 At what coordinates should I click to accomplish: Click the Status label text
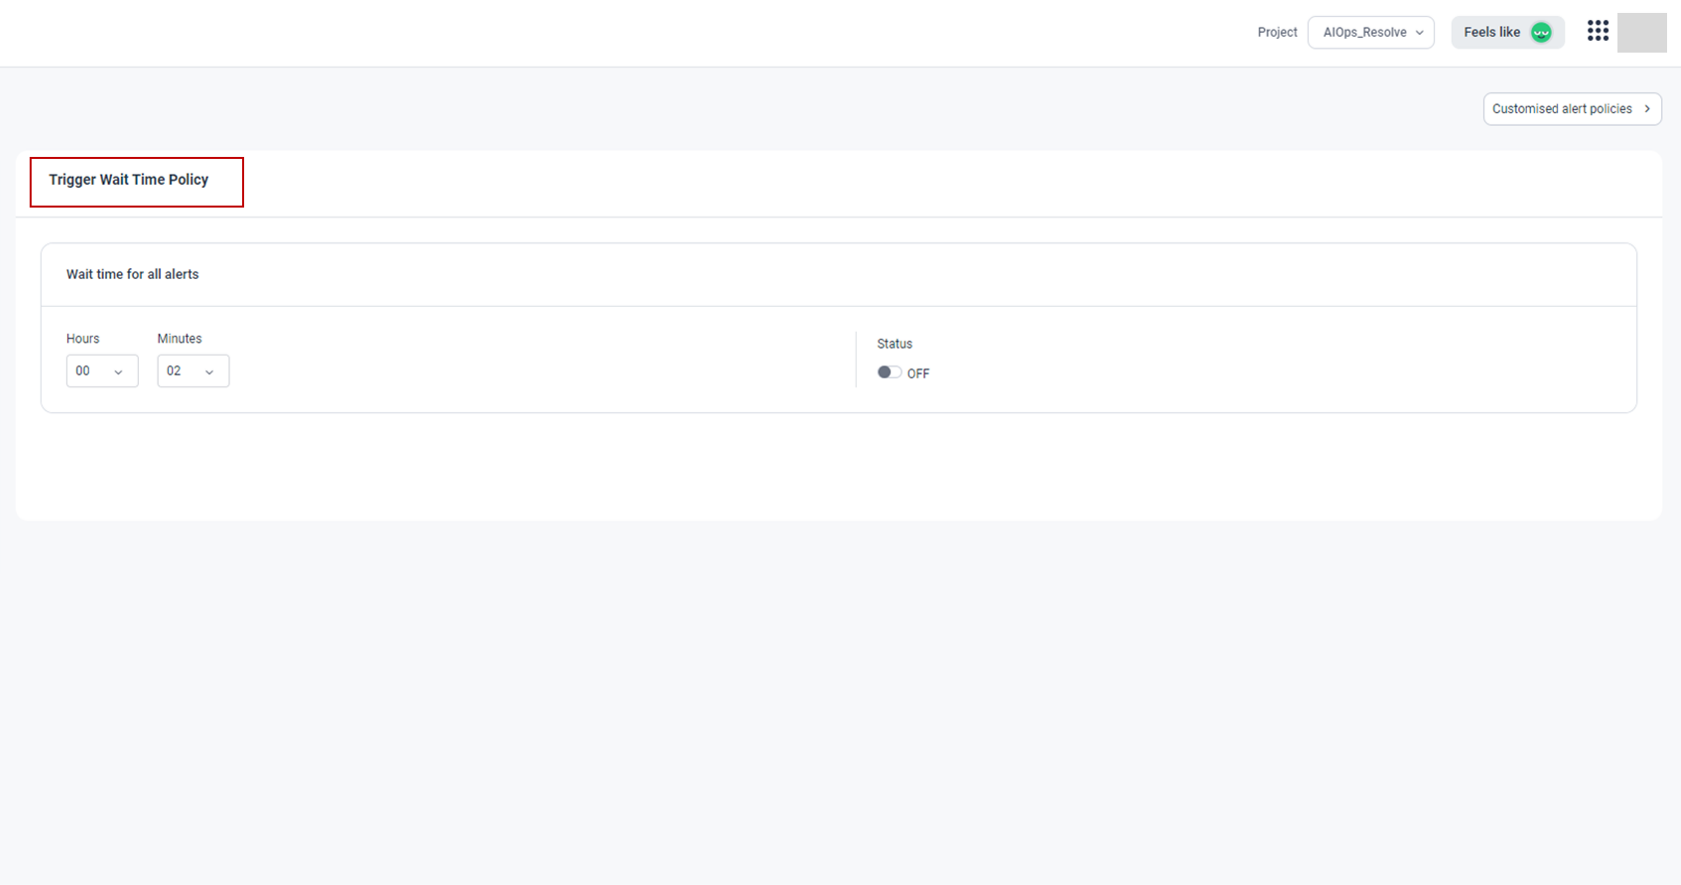(894, 344)
